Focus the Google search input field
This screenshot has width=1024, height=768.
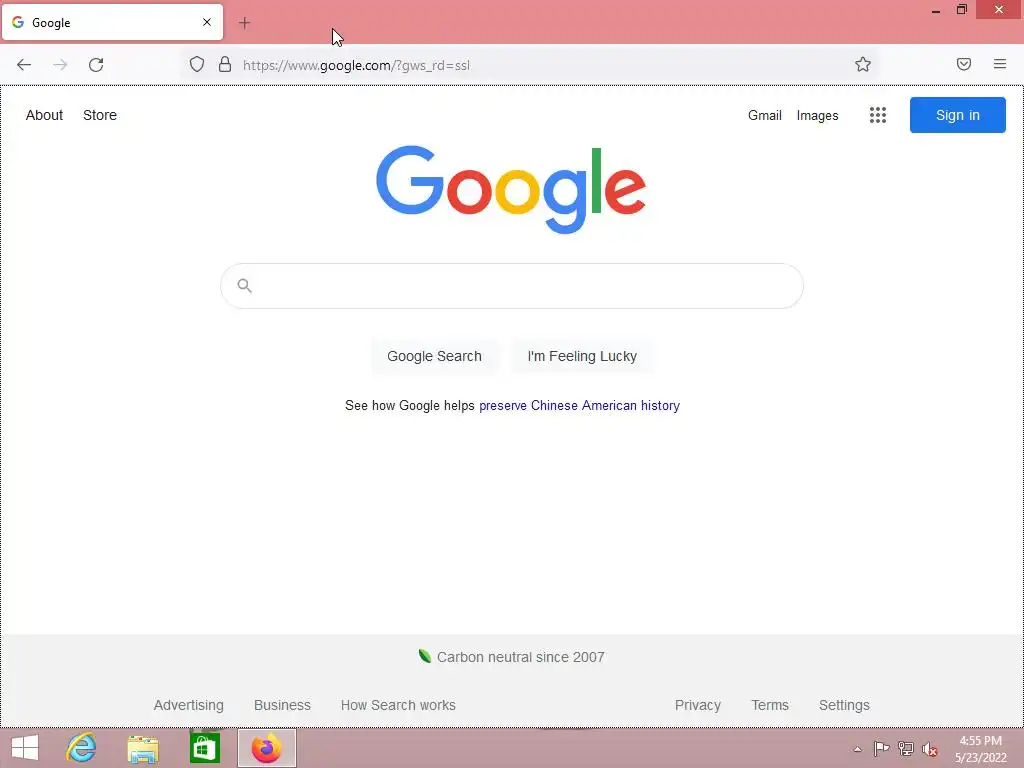[512, 286]
